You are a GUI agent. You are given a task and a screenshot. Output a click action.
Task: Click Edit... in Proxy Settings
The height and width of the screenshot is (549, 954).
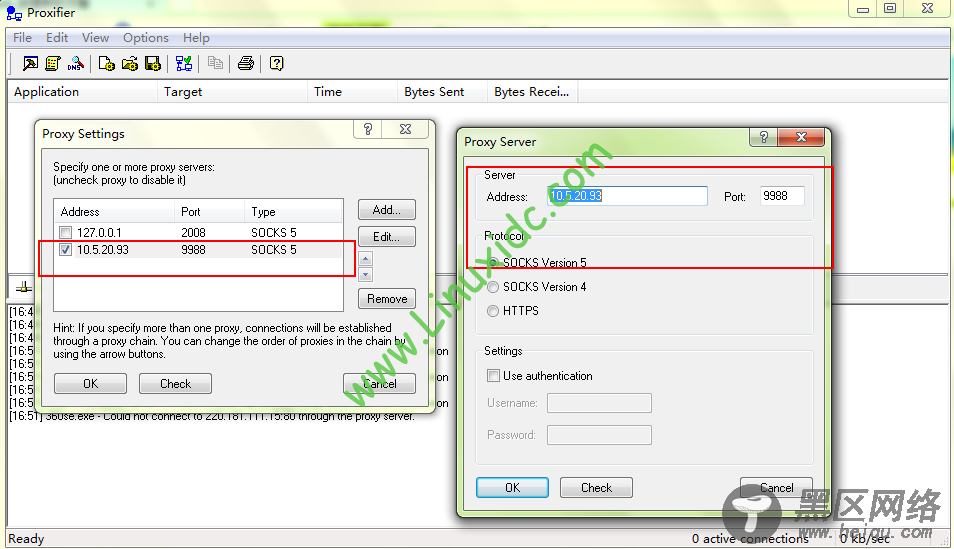click(x=387, y=237)
